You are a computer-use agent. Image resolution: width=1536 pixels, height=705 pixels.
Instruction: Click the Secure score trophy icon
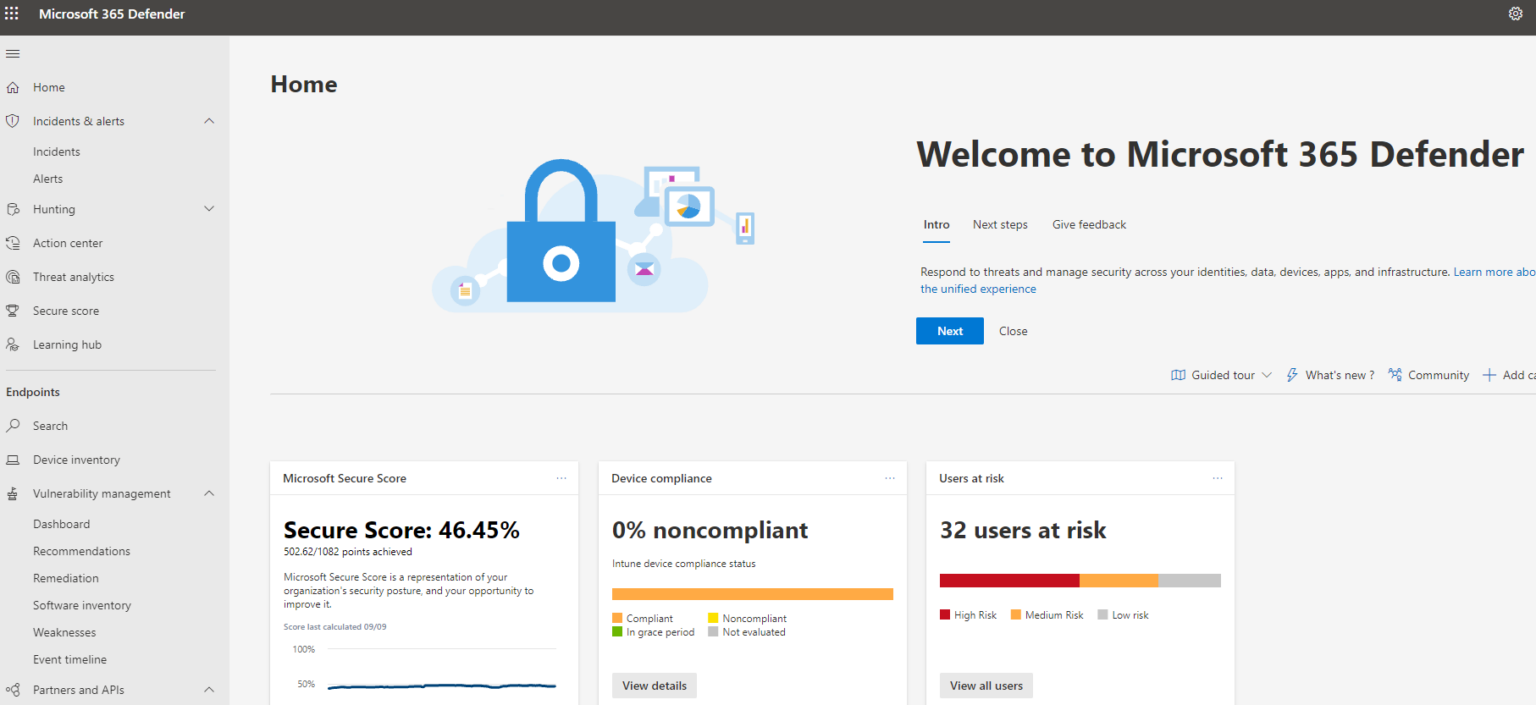click(13, 311)
